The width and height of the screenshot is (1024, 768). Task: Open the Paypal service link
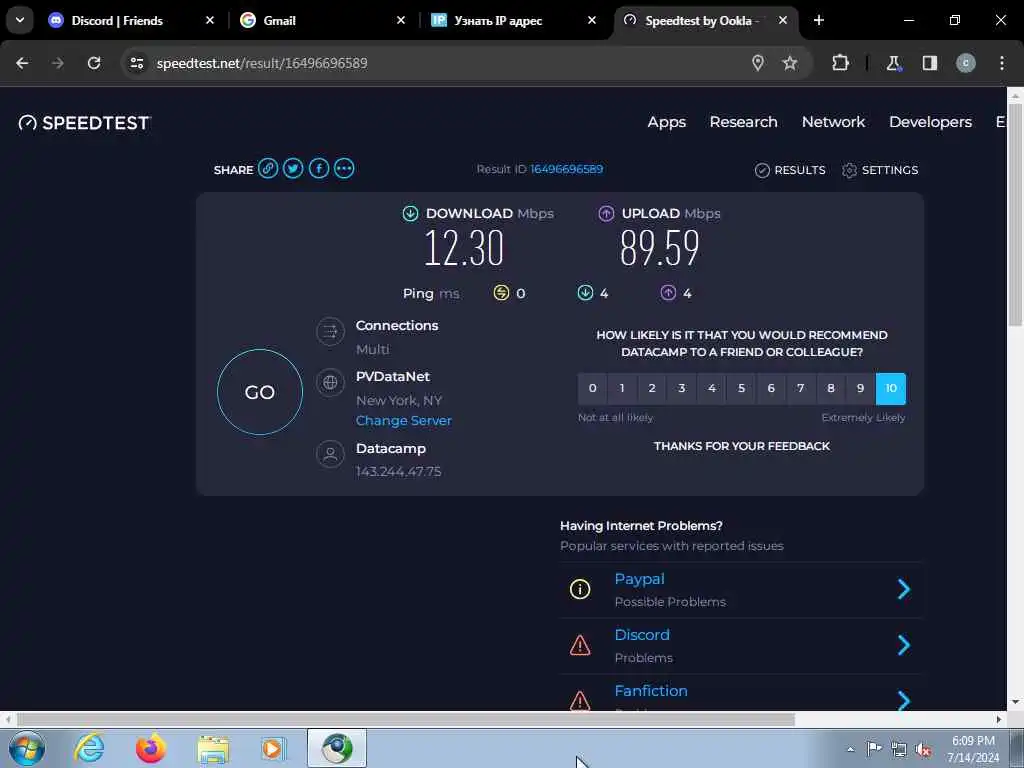[x=639, y=579]
